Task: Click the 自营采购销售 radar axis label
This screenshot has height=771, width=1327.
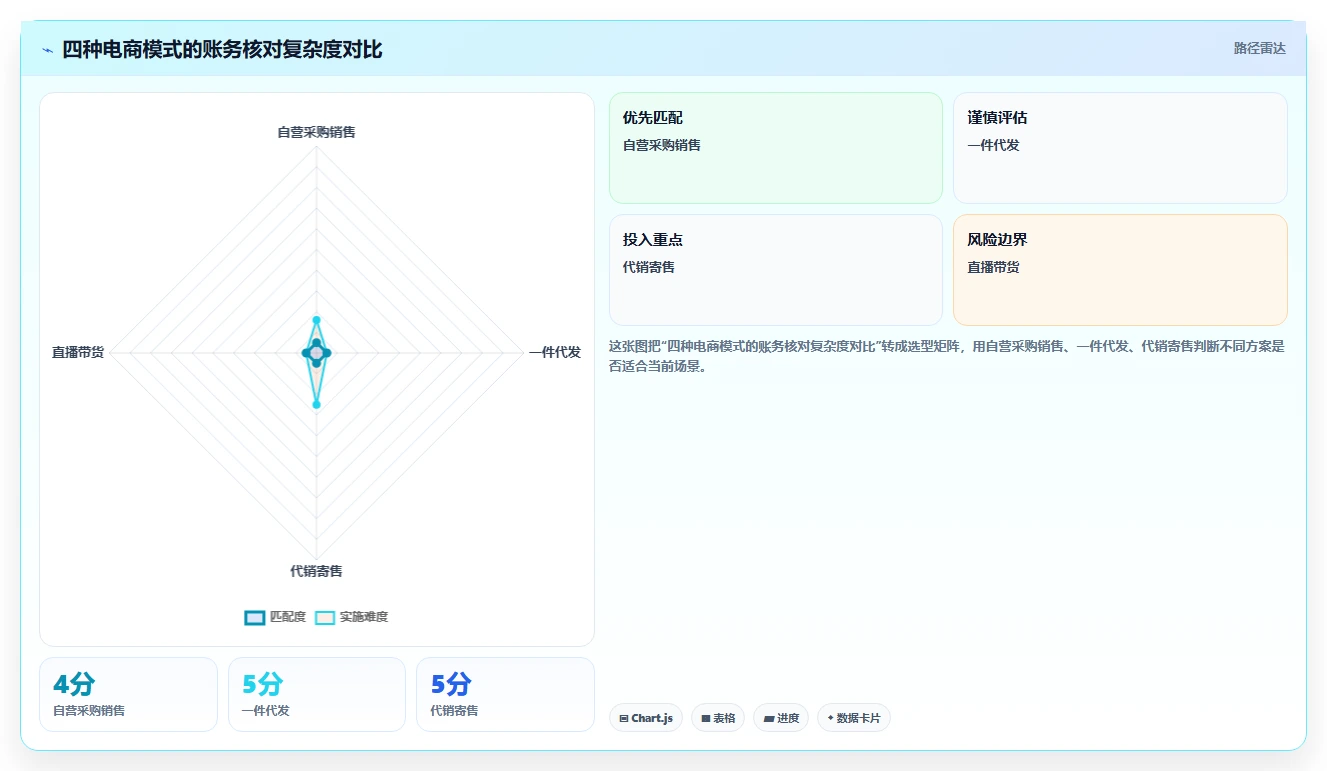Action: (317, 132)
